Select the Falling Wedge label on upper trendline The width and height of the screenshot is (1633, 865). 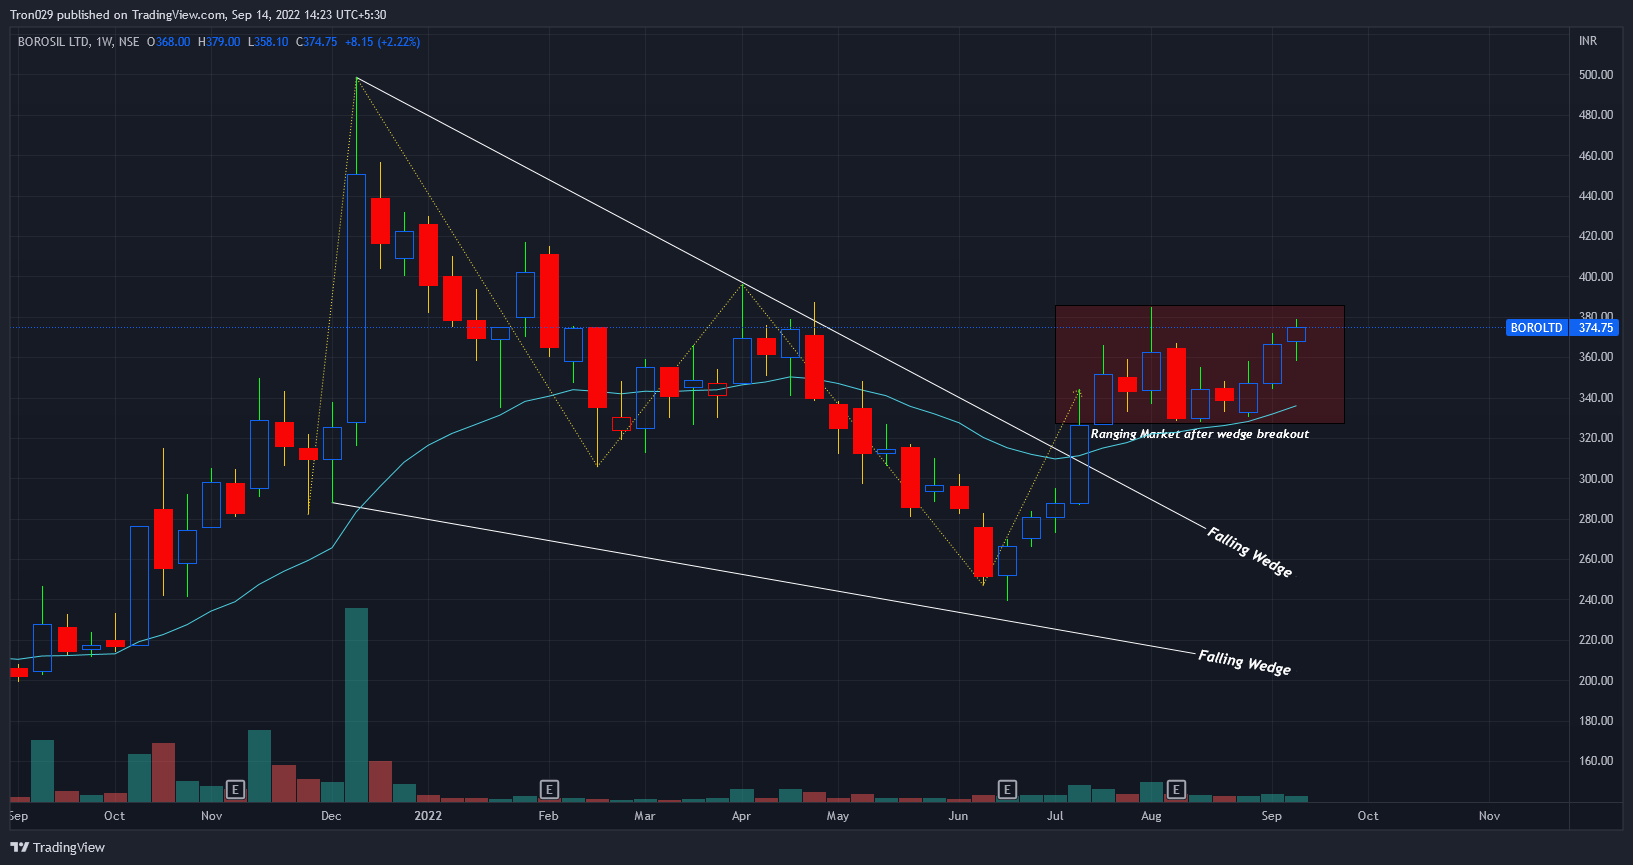[1250, 552]
